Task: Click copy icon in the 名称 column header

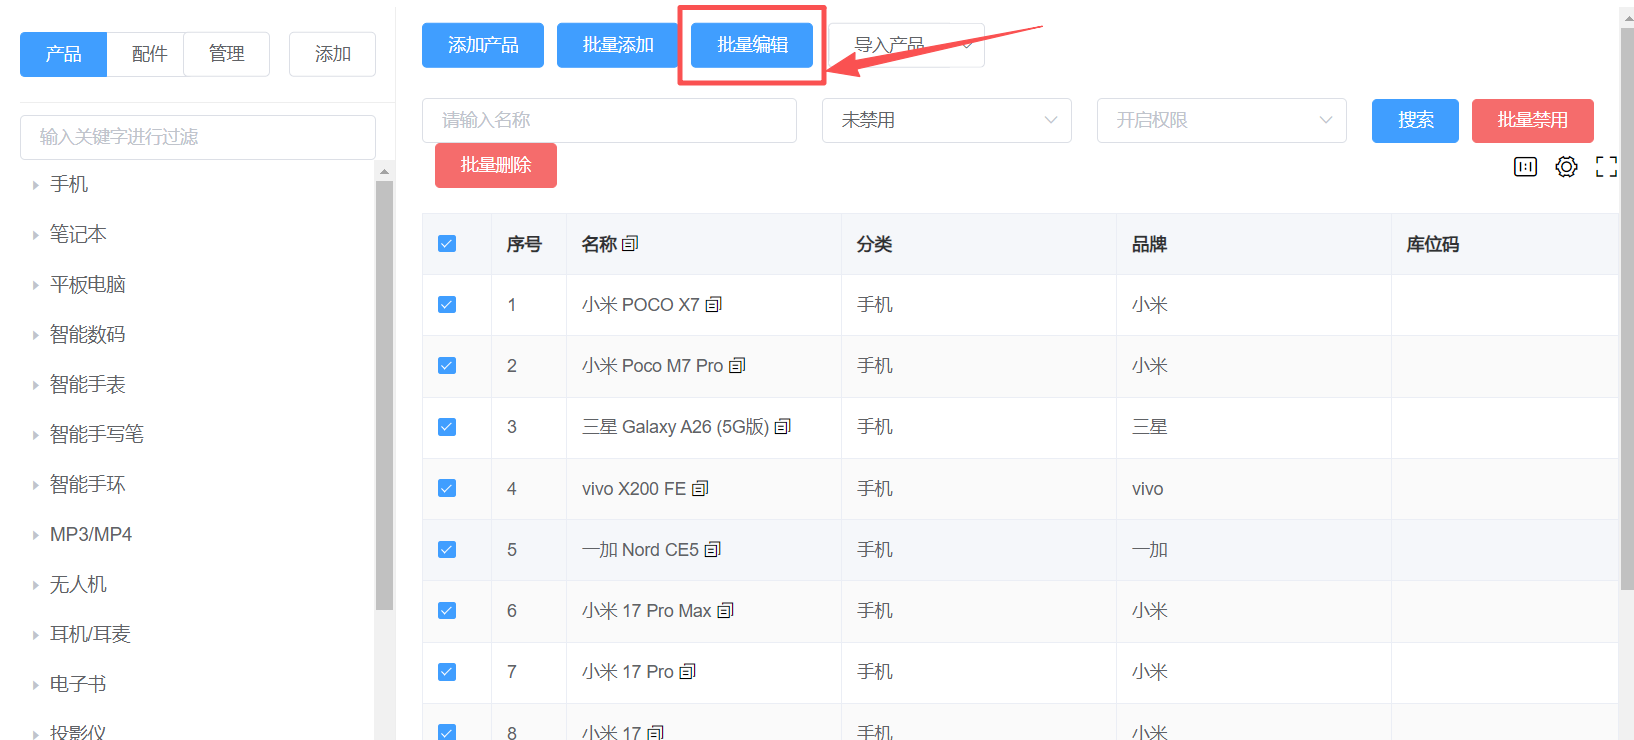Action: tap(630, 244)
